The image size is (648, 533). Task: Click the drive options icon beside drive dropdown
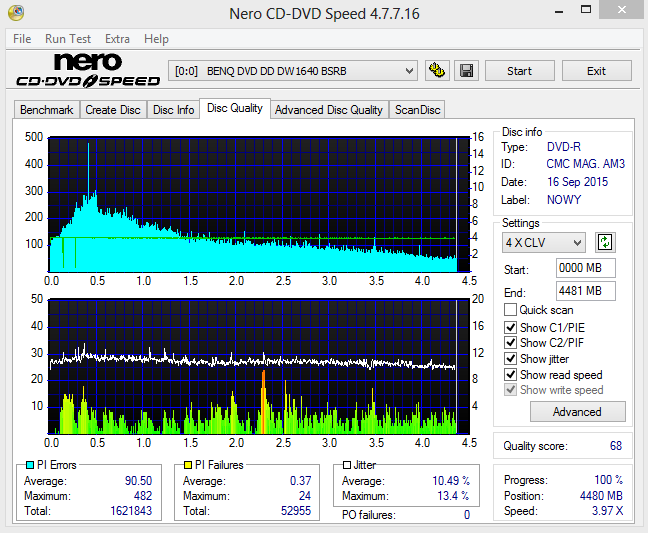437,71
